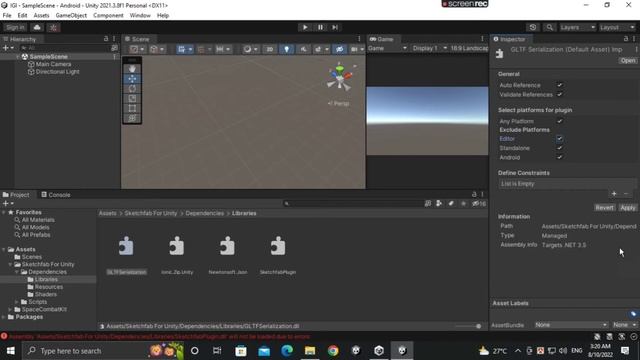Open the Undo History icon

click(533, 27)
